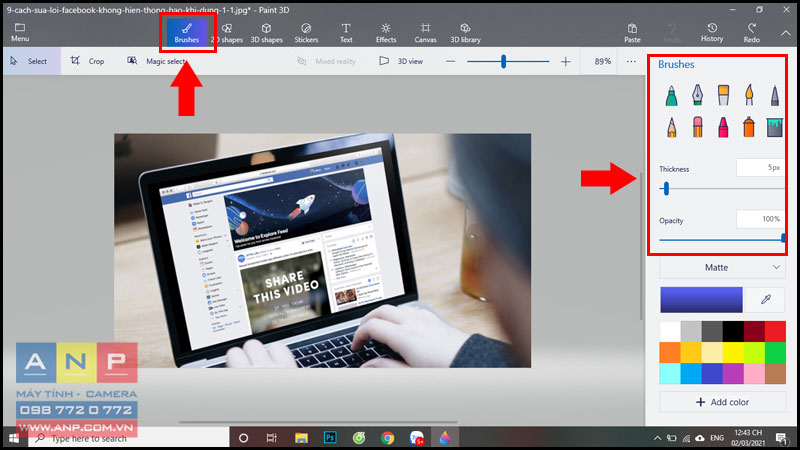This screenshot has height=450, width=800.
Task: Select the Pixel pen tool
Action: [774, 95]
